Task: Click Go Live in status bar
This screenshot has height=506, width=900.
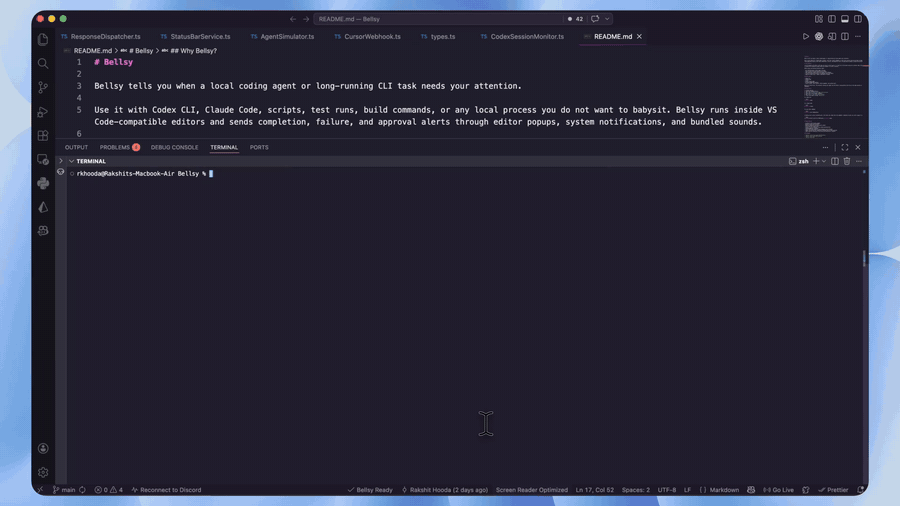Action: (779, 490)
